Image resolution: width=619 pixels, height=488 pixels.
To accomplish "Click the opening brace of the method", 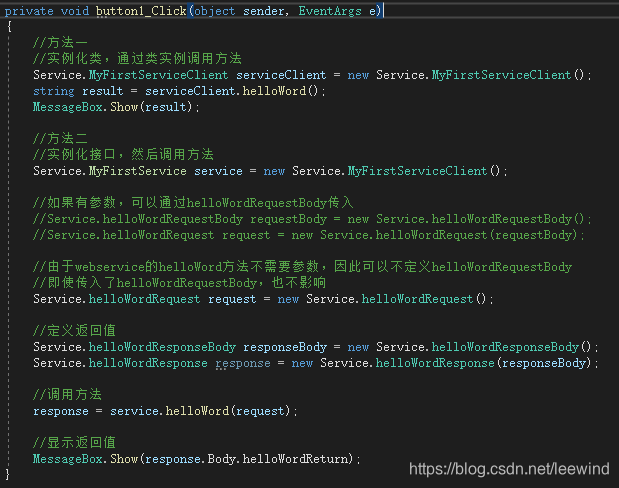I will pos(9,26).
